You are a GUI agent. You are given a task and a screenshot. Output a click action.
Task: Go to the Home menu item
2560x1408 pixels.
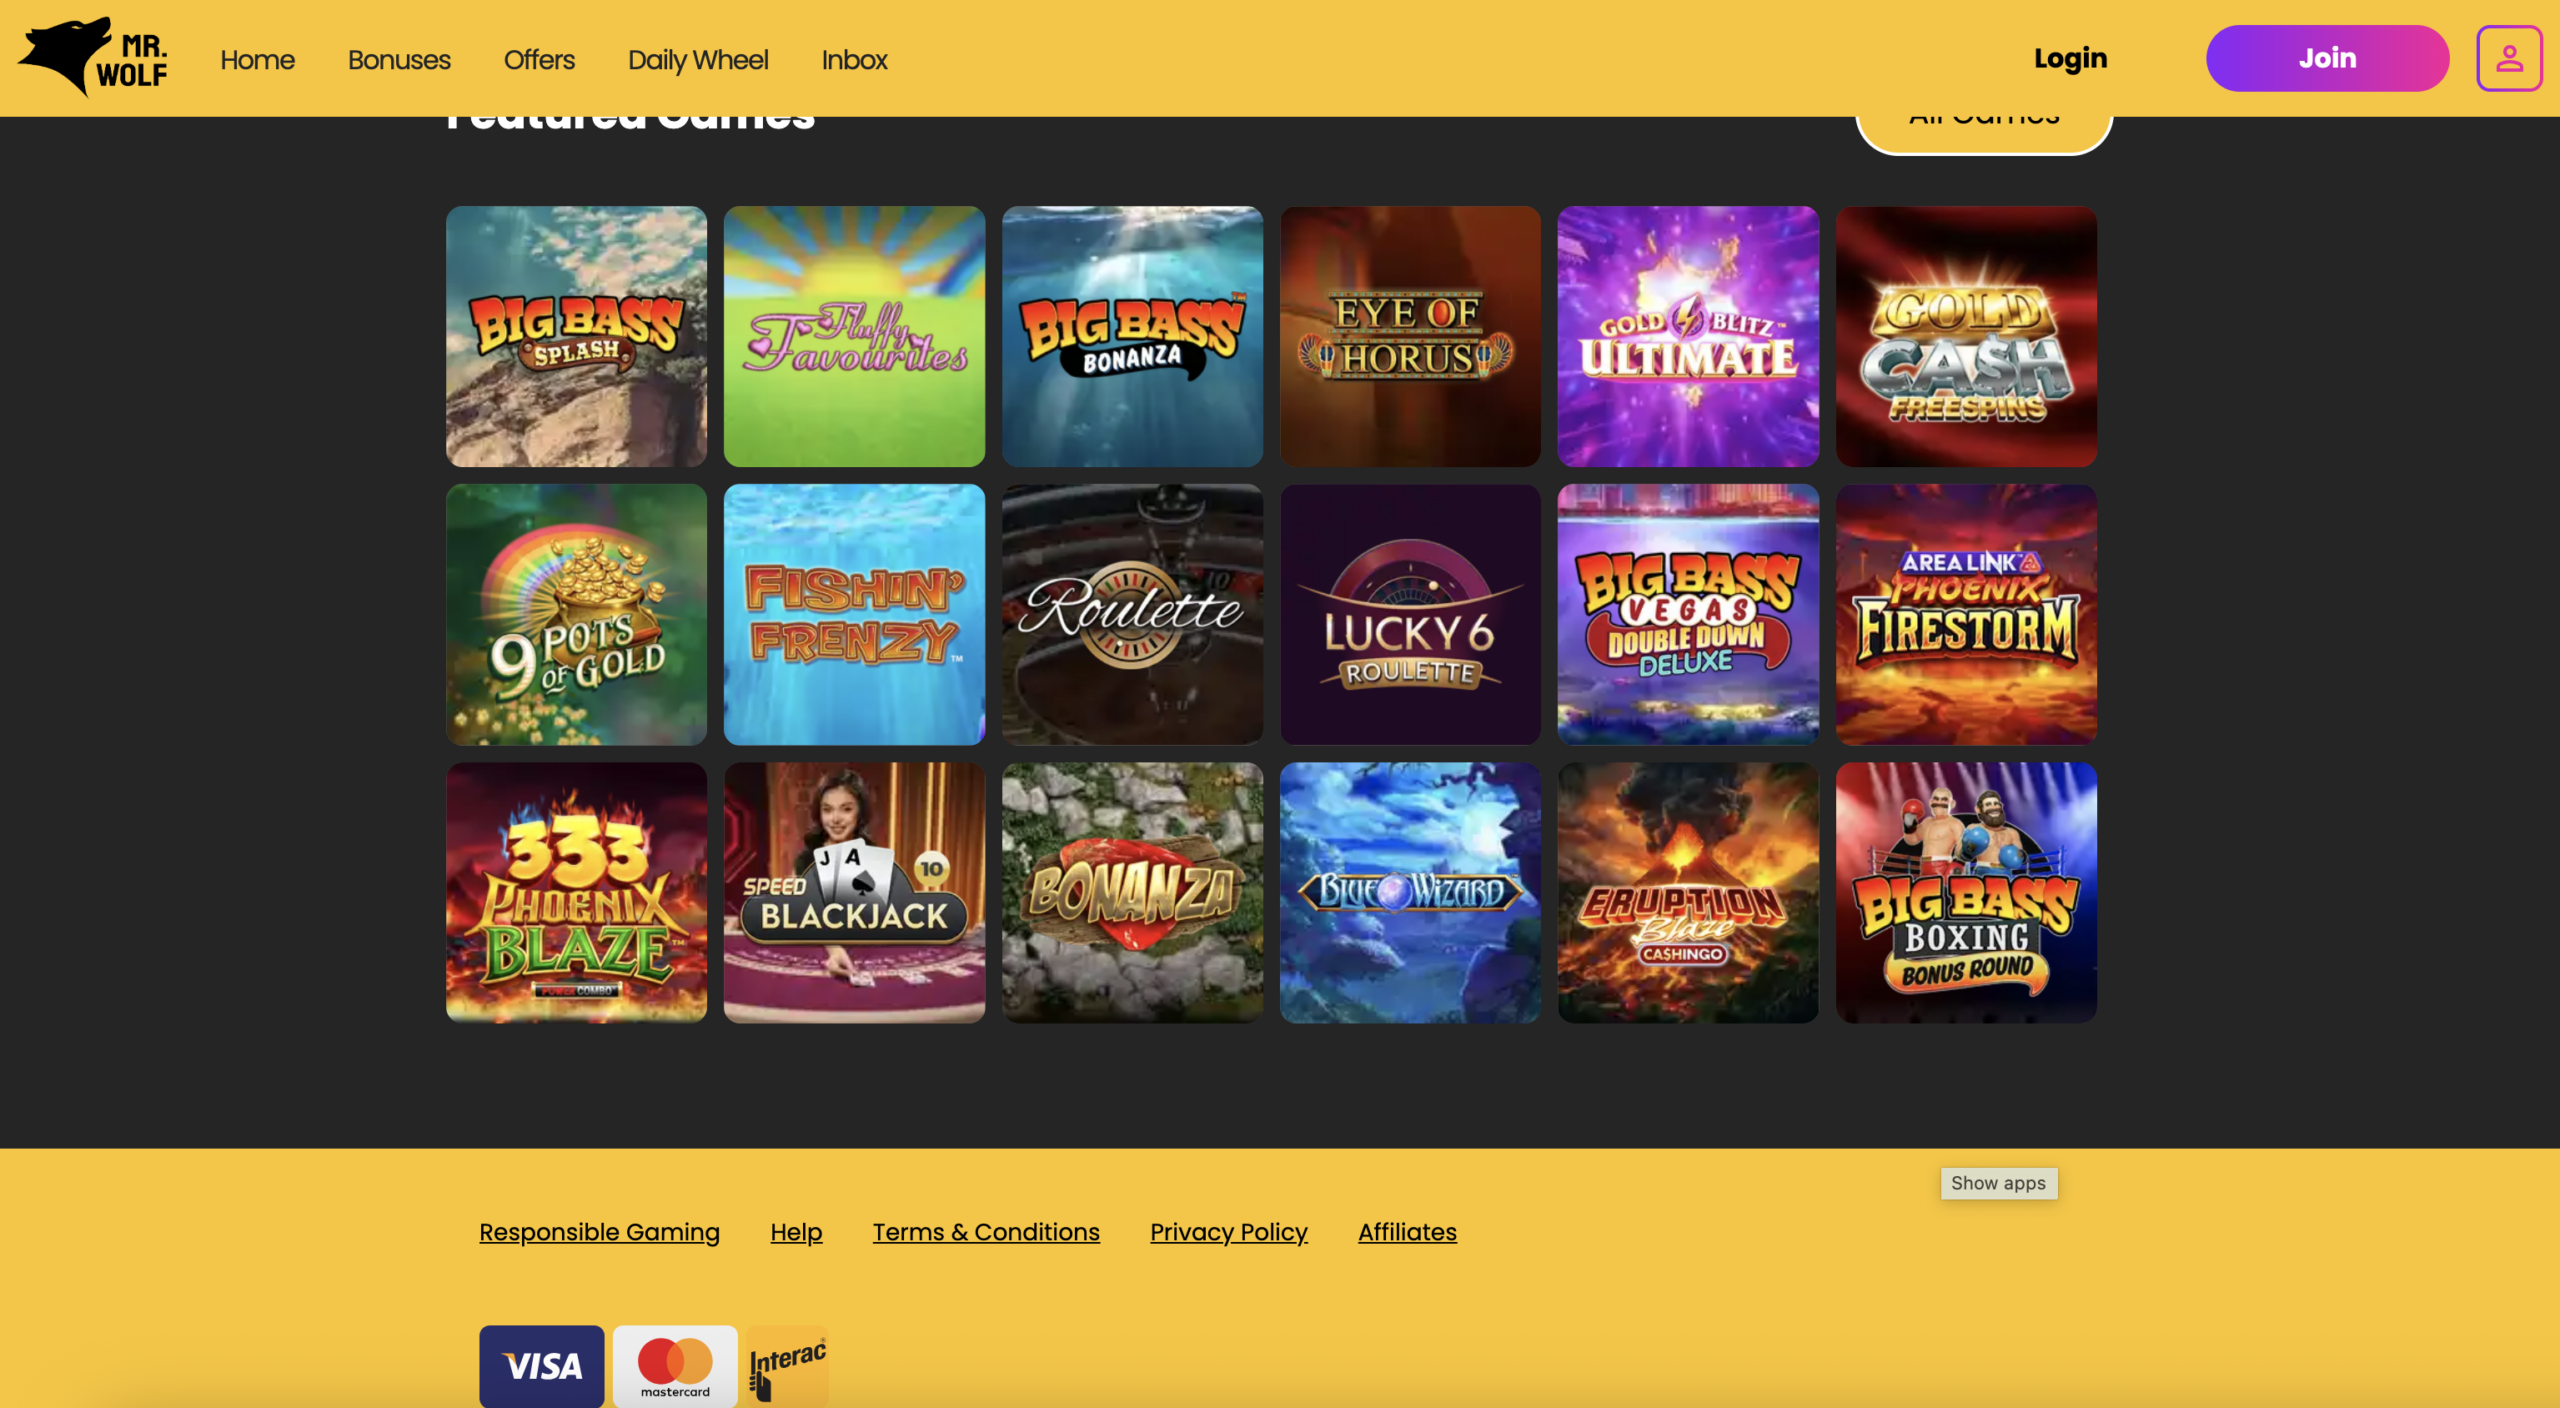257,60
